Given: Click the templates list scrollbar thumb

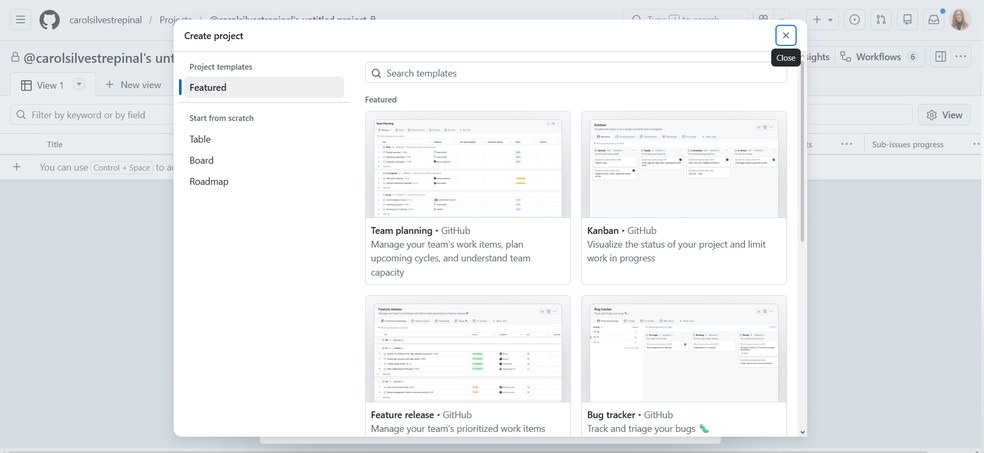Looking at the screenshot, I should tap(802, 152).
